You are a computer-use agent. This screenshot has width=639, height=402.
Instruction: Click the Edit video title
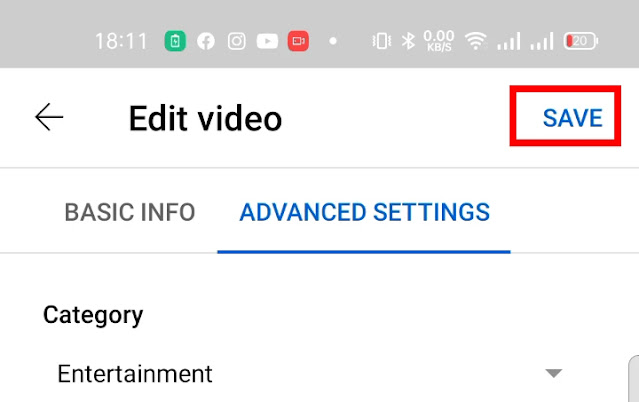coord(205,118)
